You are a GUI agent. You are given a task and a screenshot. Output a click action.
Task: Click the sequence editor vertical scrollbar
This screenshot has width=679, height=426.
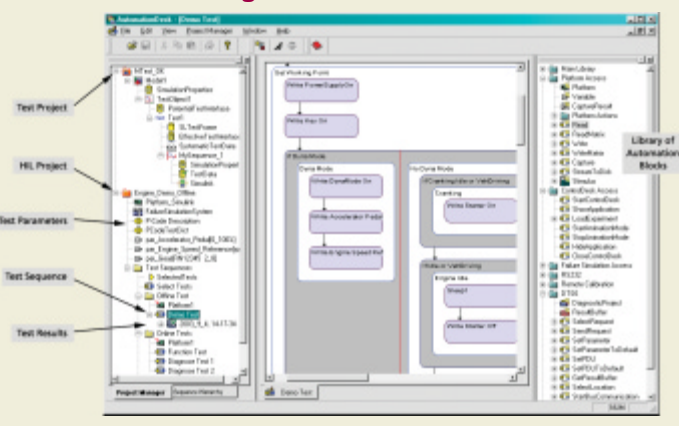tap(521, 219)
